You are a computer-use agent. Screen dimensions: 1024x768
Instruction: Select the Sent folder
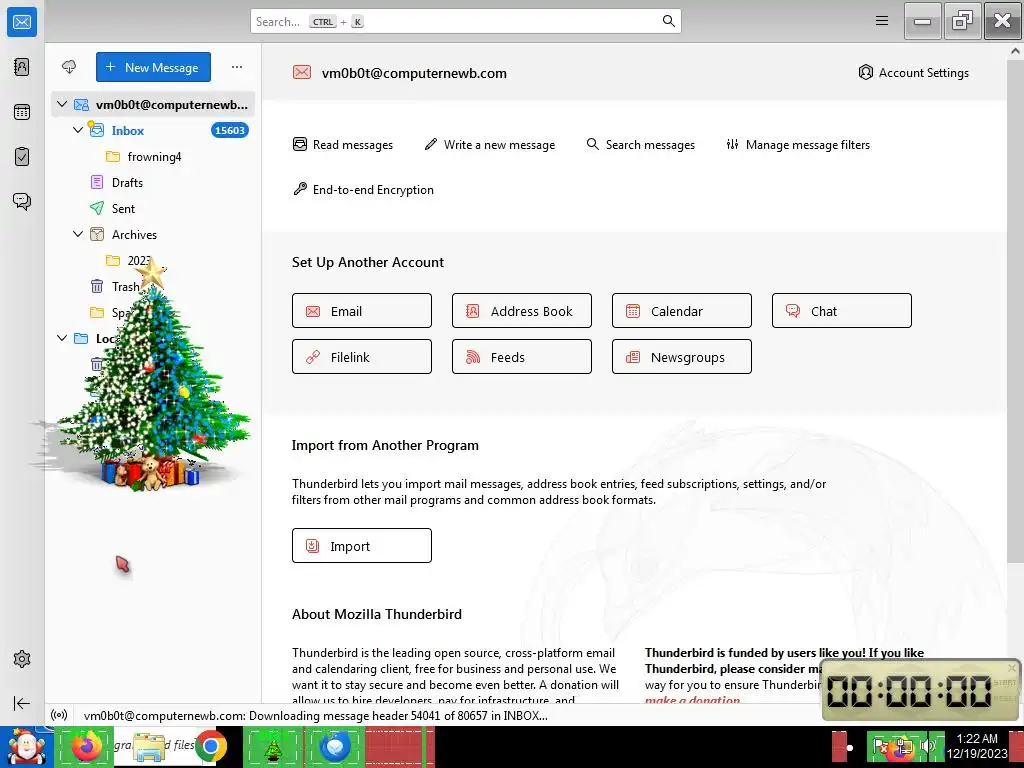153,208
